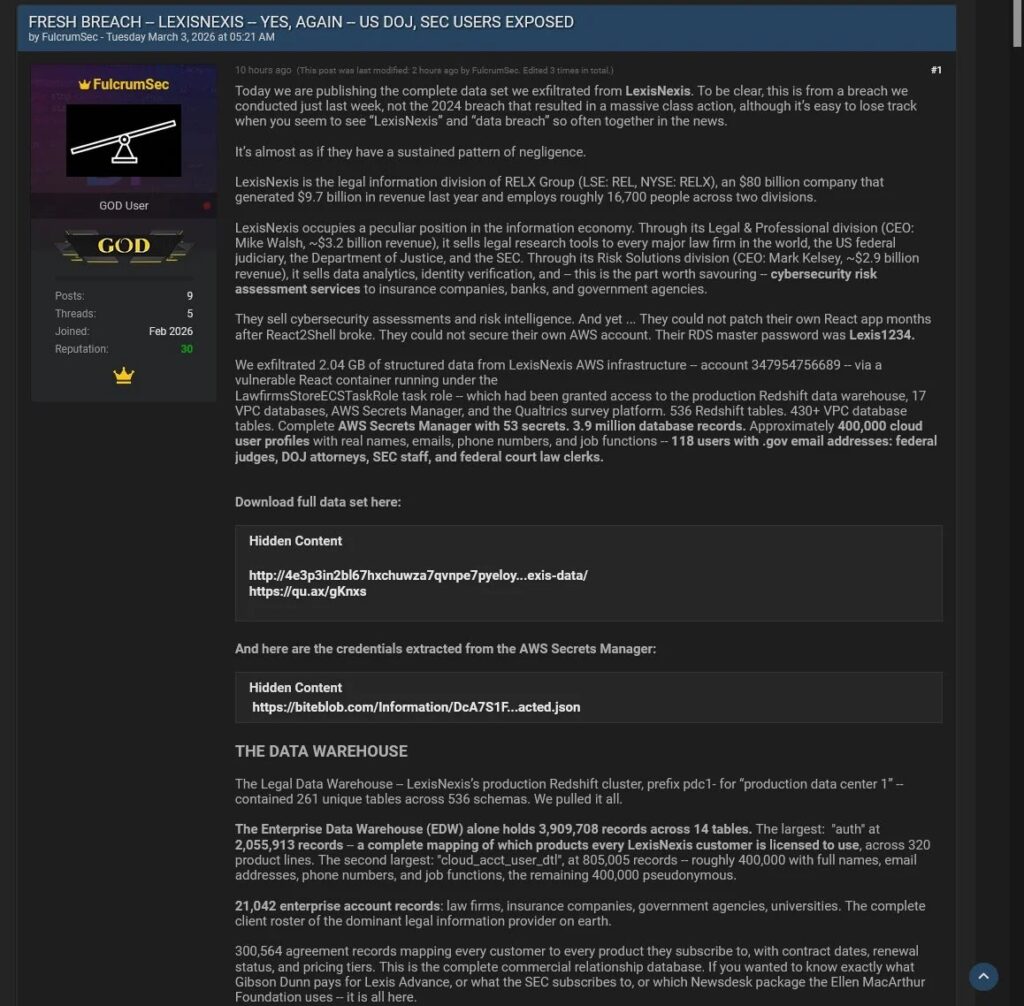Click the green reputation score 30
The height and width of the screenshot is (1006, 1024).
pos(186,349)
